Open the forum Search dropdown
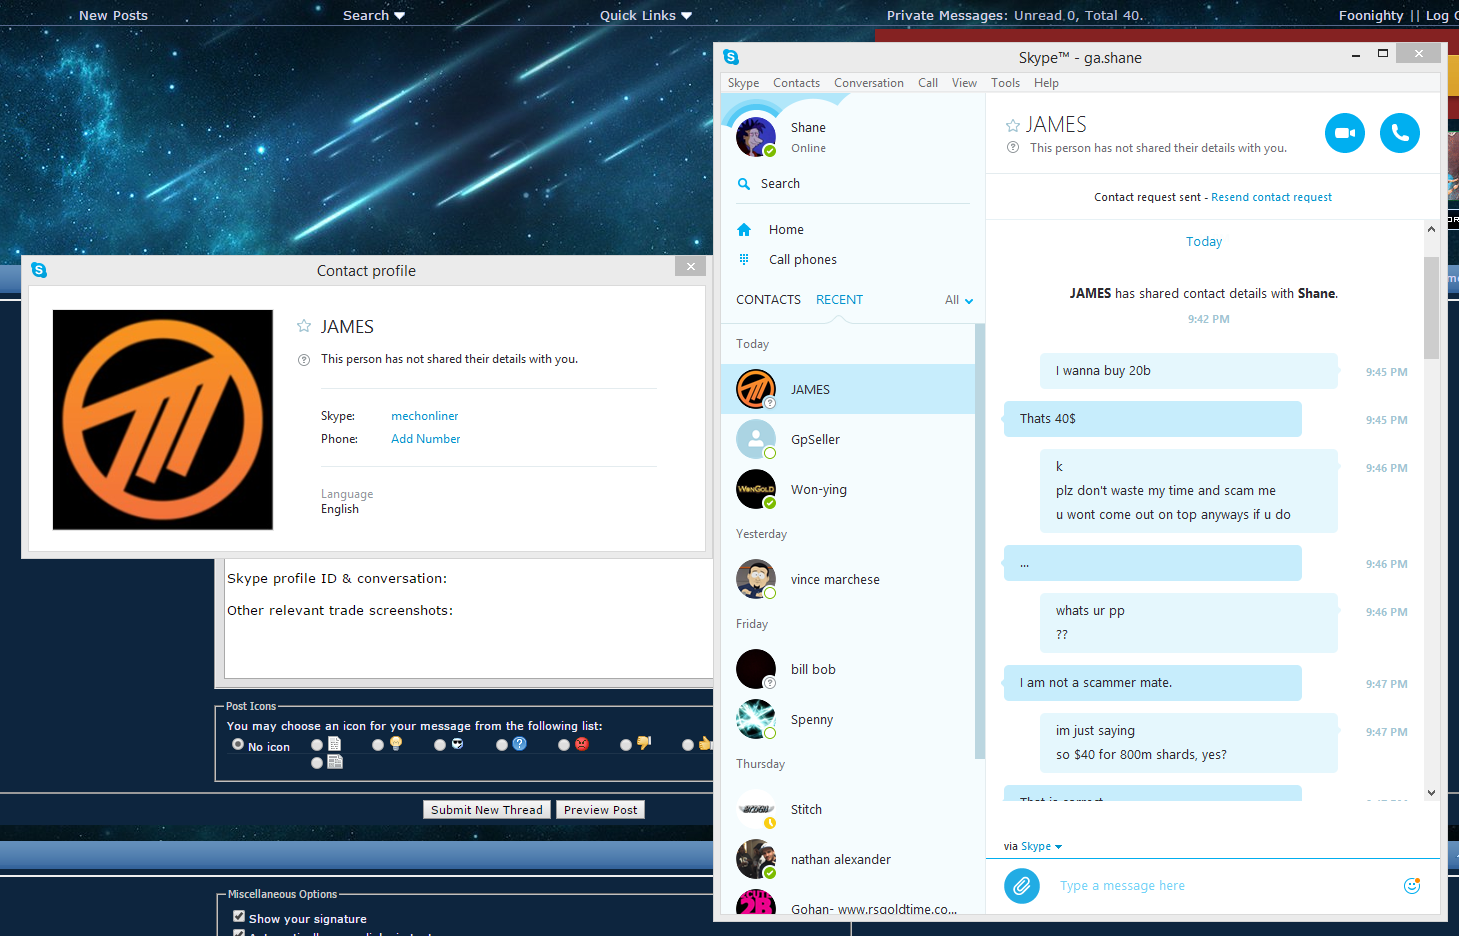Viewport: 1459px width, 936px height. pos(374,15)
